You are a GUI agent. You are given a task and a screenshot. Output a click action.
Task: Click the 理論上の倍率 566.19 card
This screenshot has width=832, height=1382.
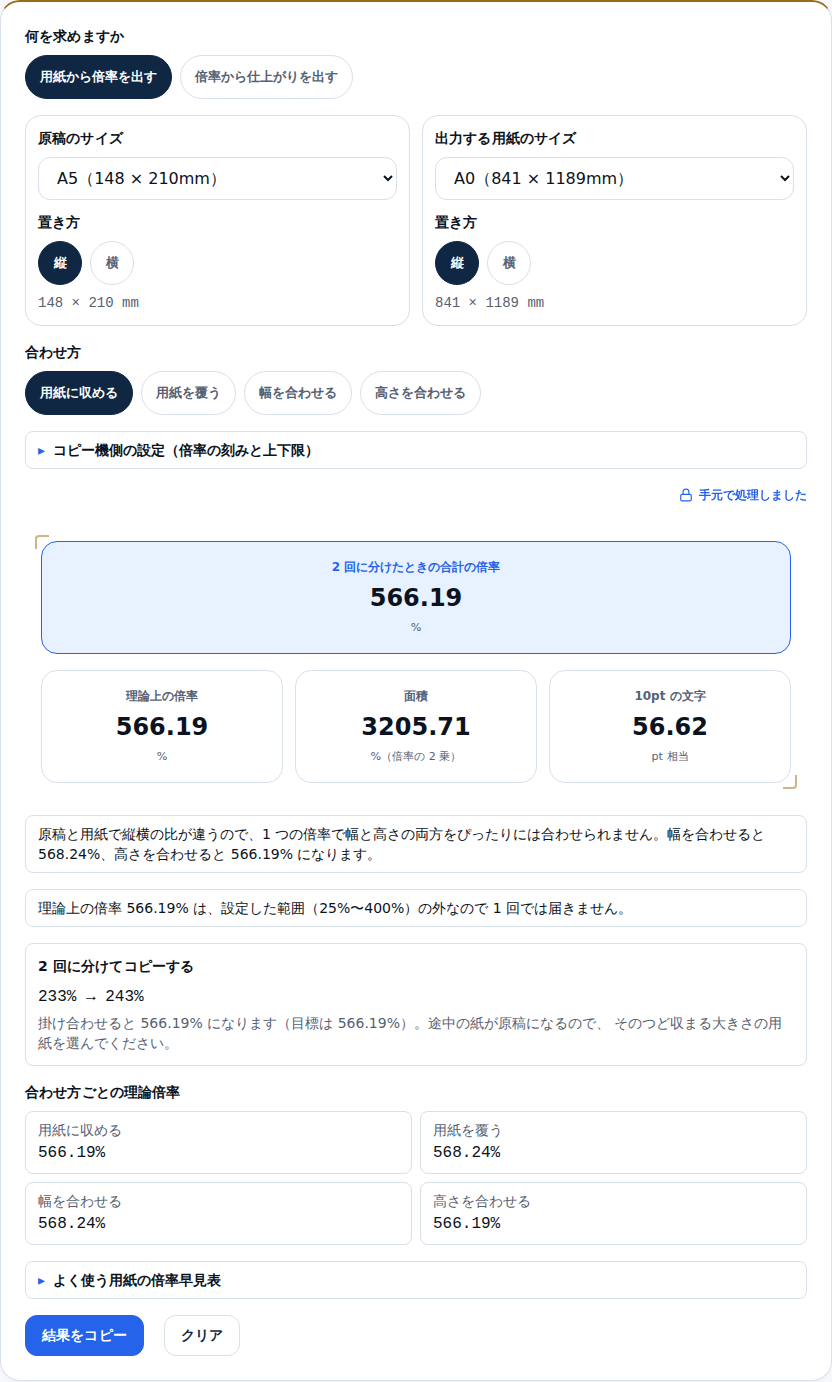162,726
